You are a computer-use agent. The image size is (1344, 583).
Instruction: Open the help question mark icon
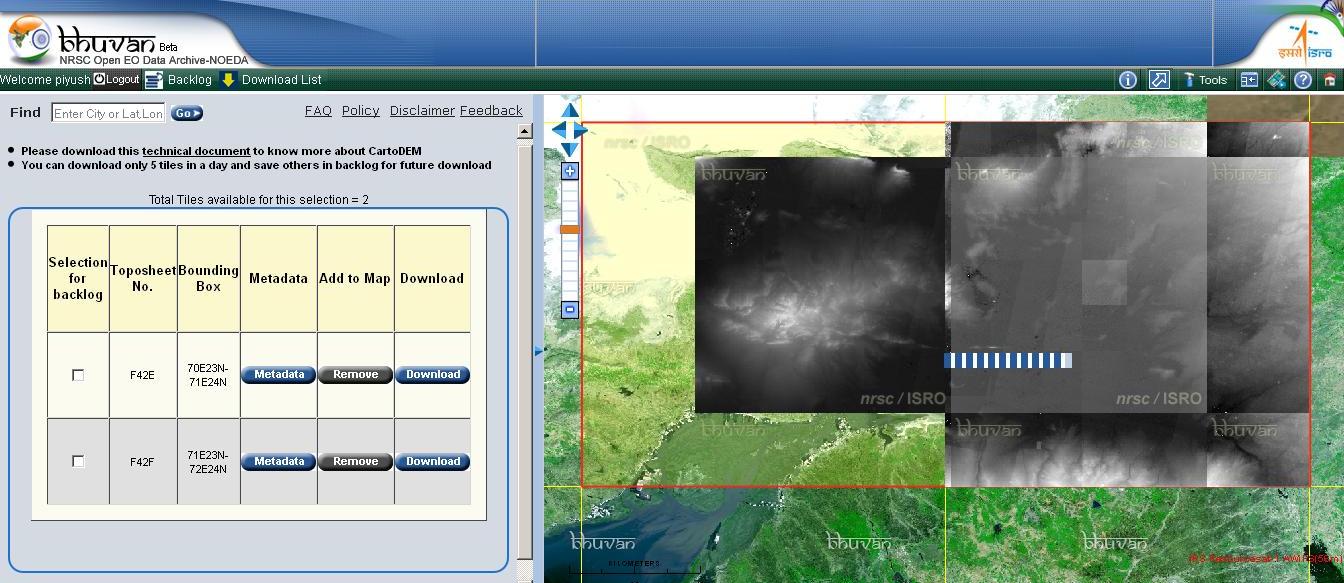(x=1303, y=80)
